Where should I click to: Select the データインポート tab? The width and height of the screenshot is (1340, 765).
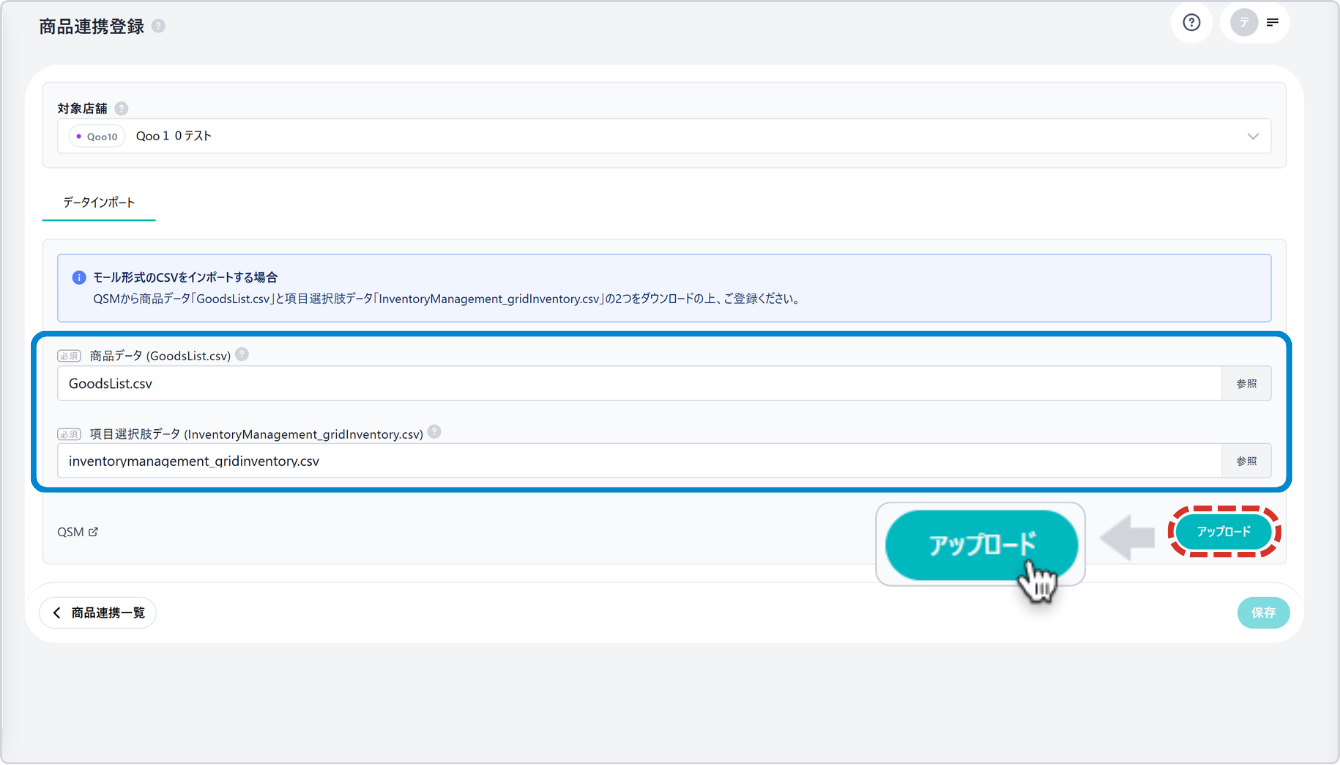pos(99,202)
